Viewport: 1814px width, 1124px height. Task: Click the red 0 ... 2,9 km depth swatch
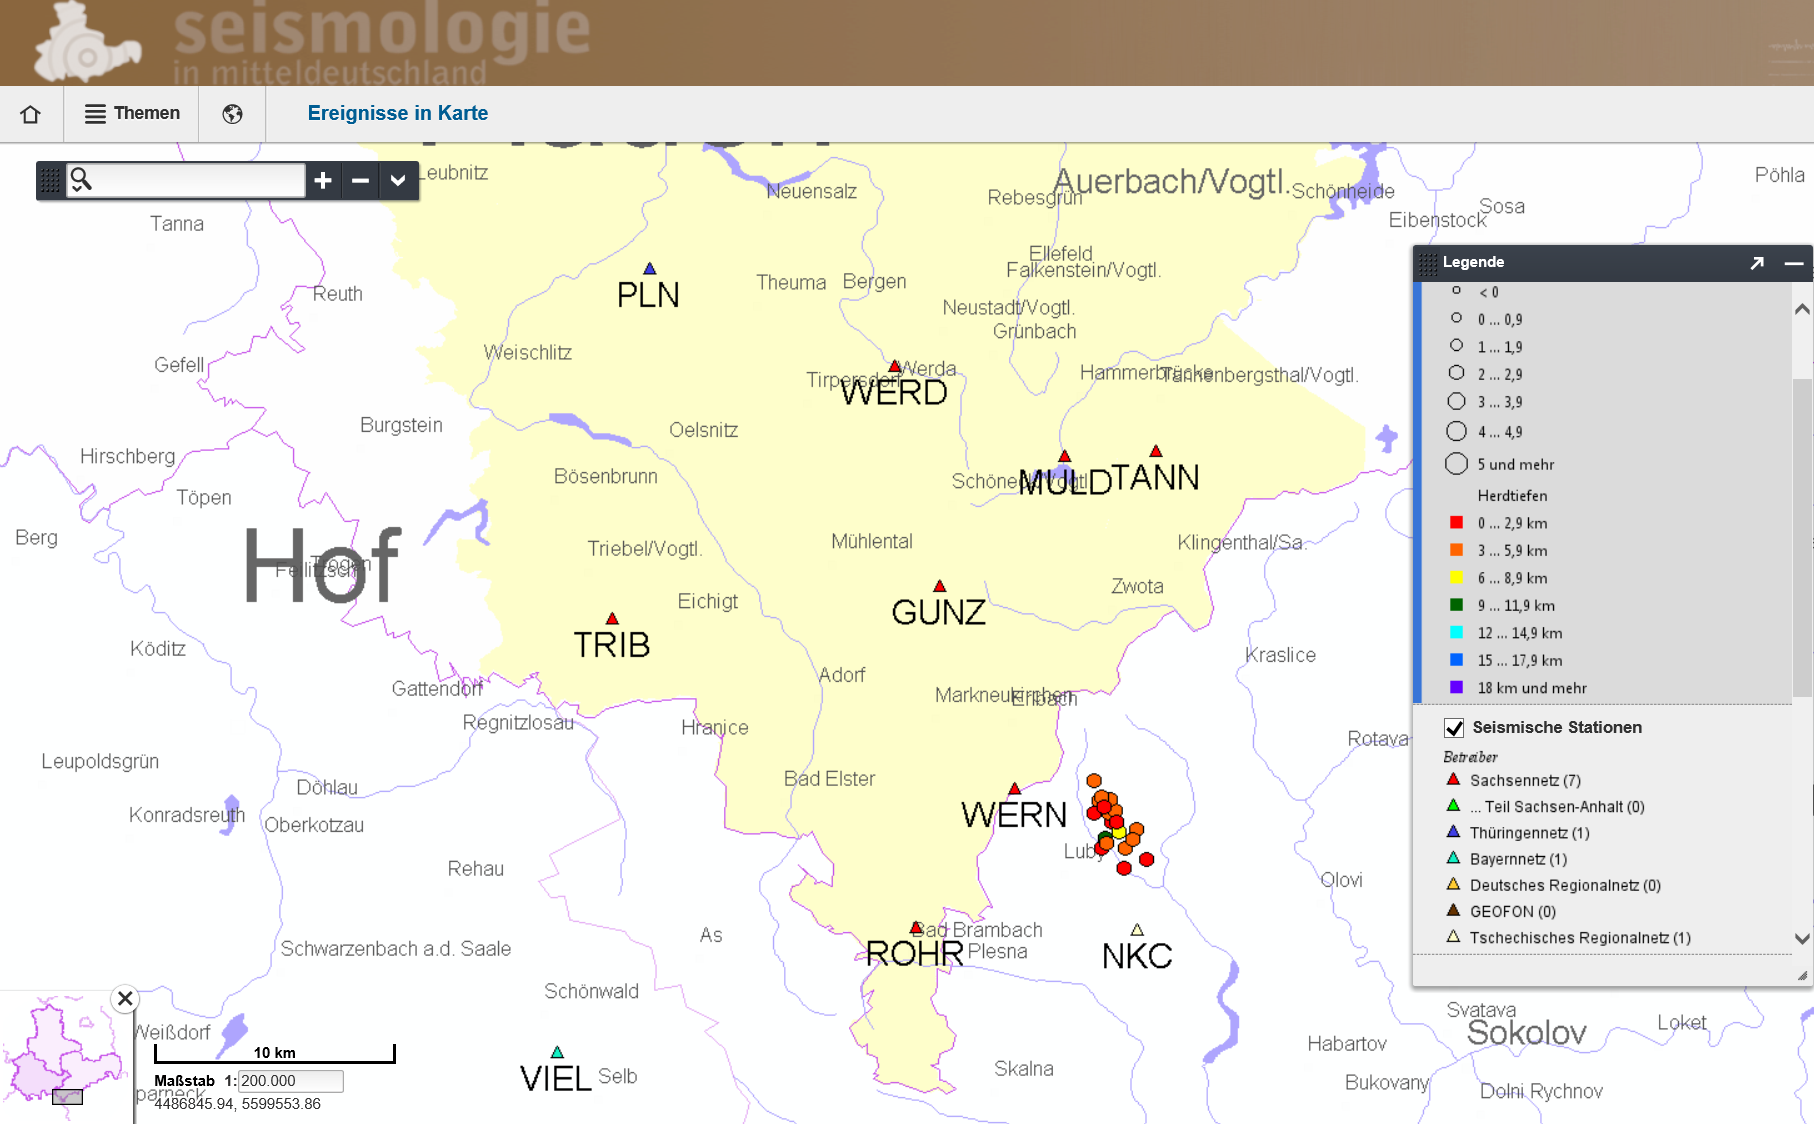click(x=1456, y=523)
